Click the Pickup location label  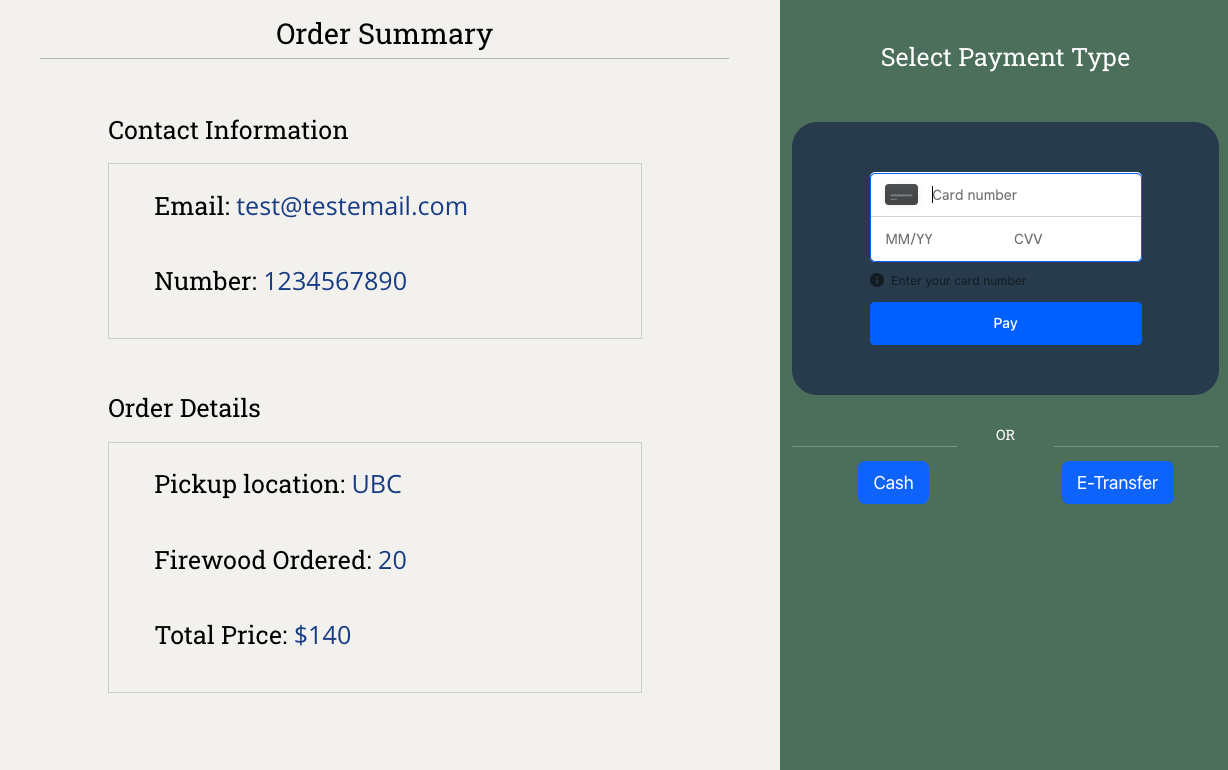[x=249, y=485]
